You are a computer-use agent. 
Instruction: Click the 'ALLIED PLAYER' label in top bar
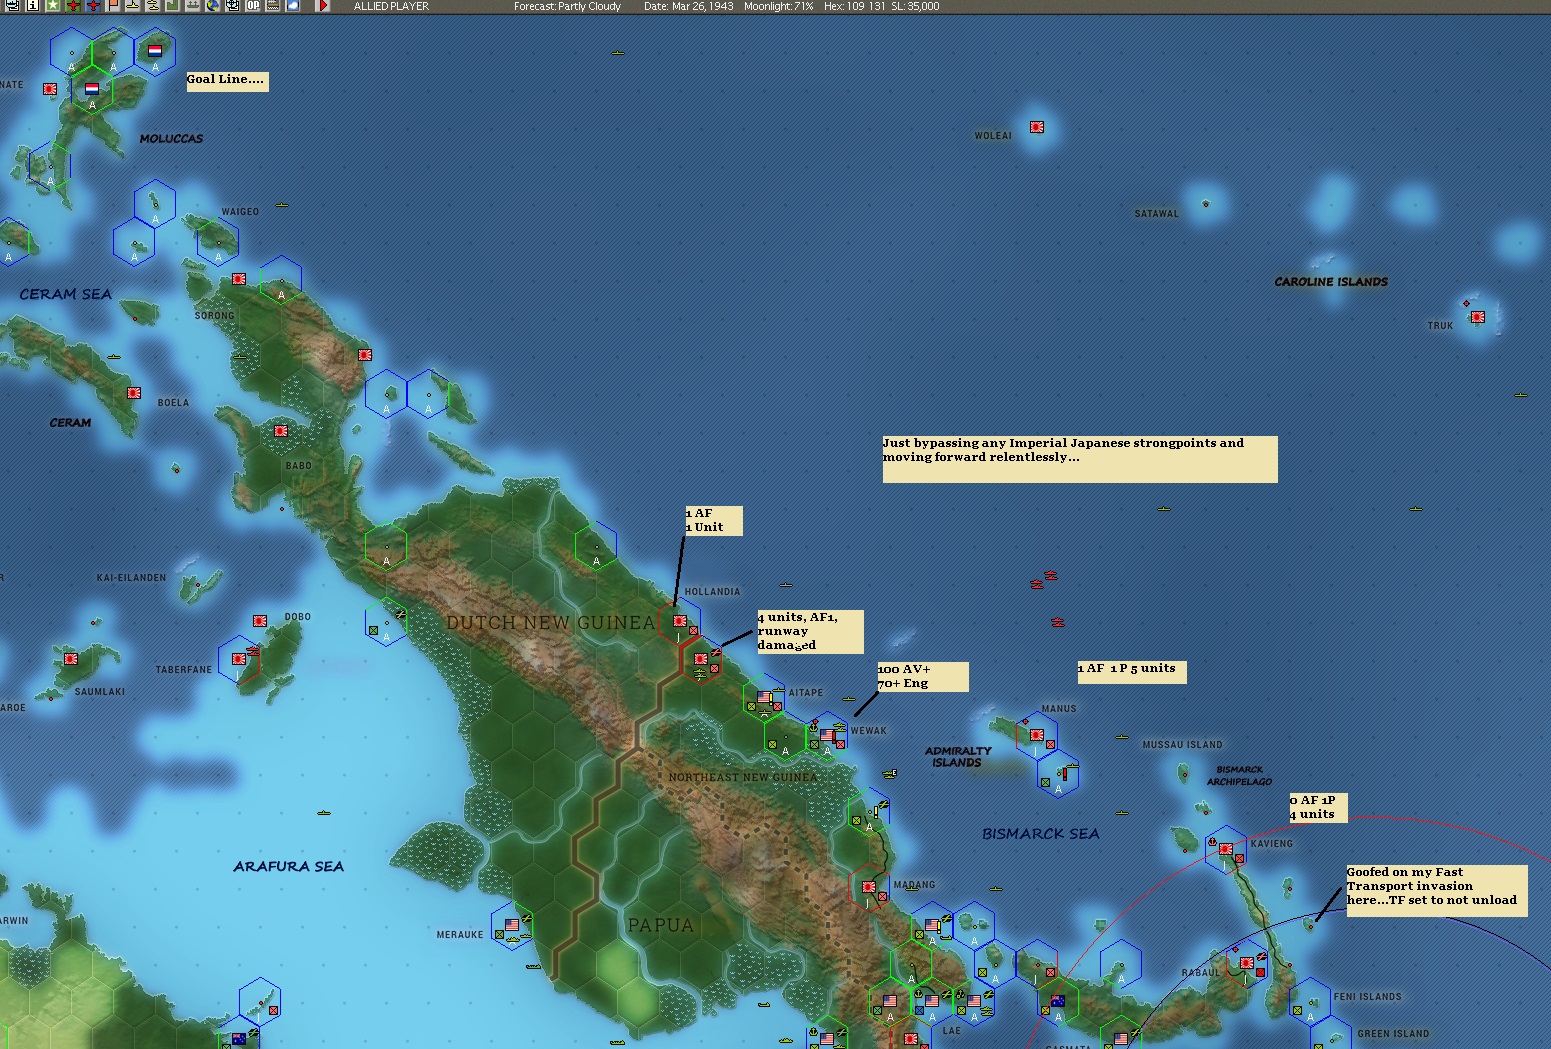click(391, 6)
